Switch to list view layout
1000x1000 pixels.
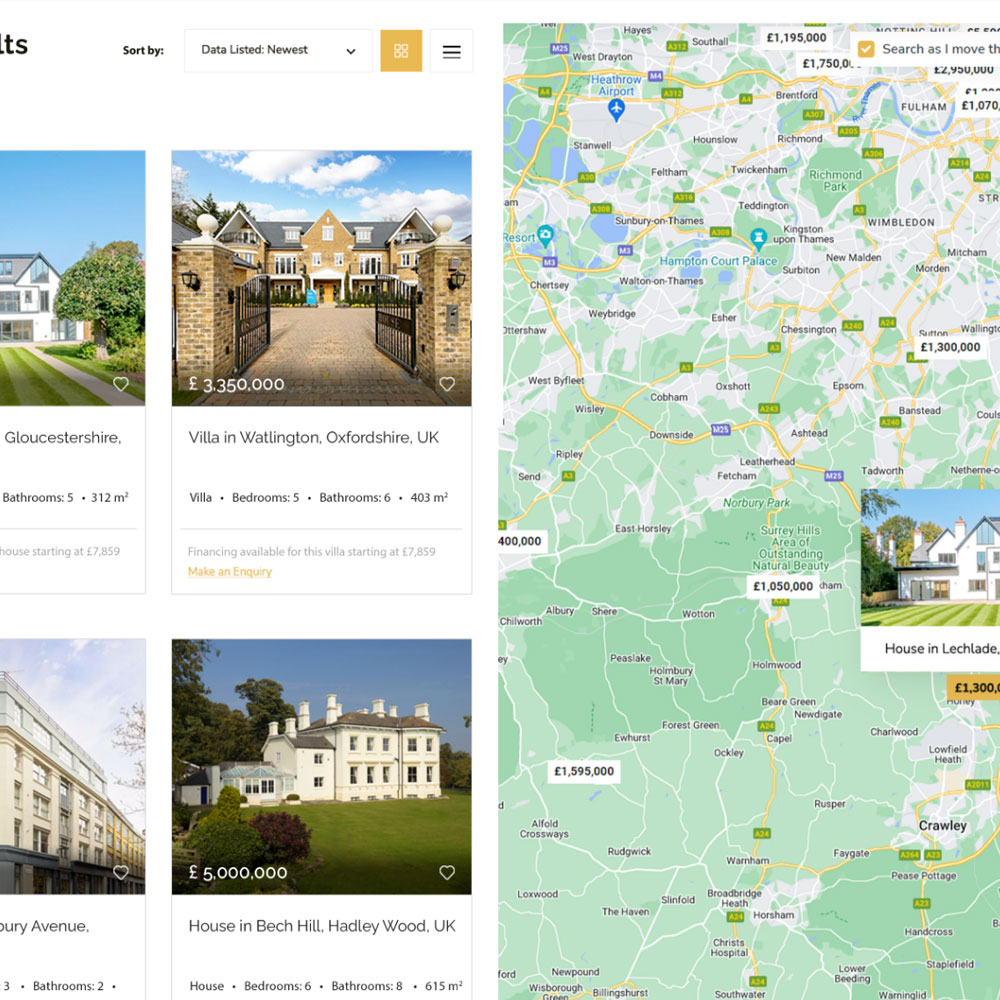coord(452,50)
